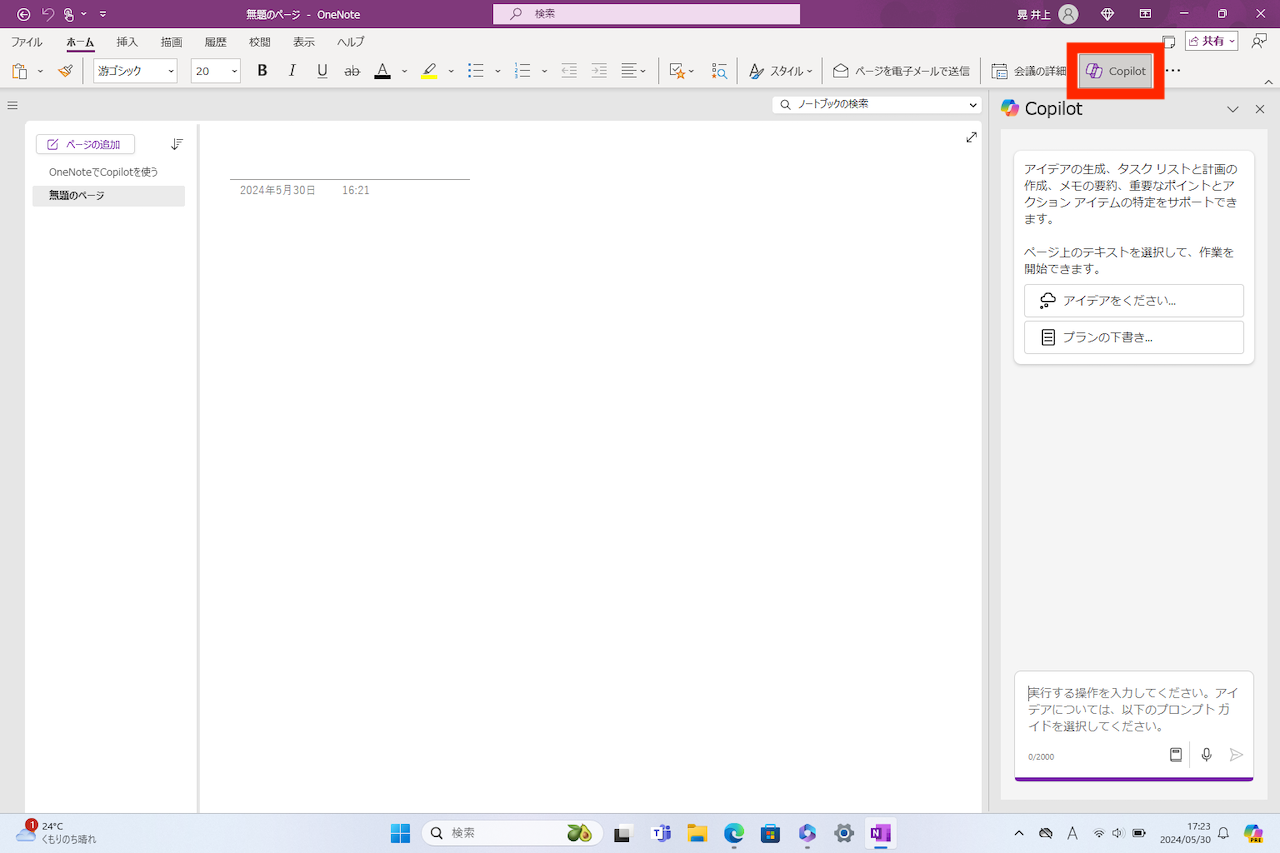1280x853 pixels.
Task: Click the ページの追加 button
Action: click(x=85, y=143)
